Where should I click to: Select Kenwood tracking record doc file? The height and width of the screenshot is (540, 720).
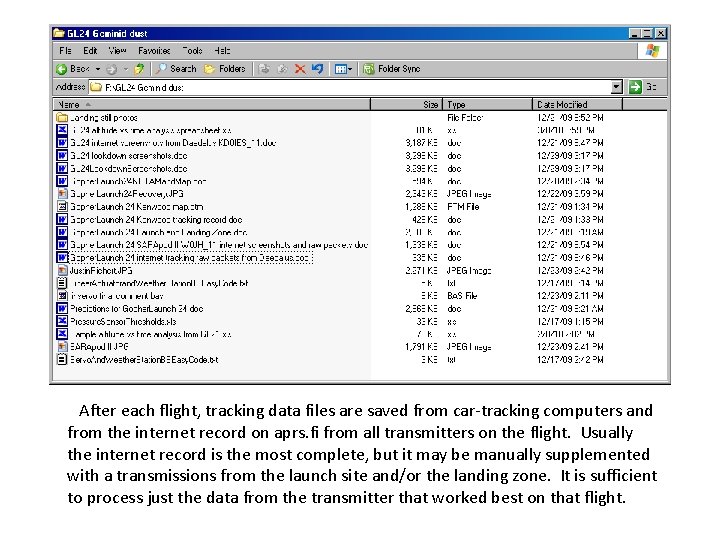click(x=156, y=219)
